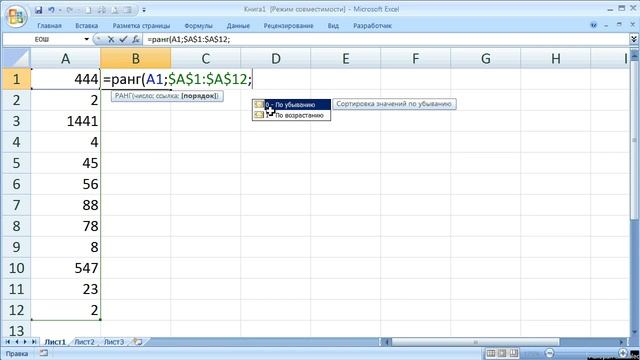Select column C header

(x=206, y=58)
